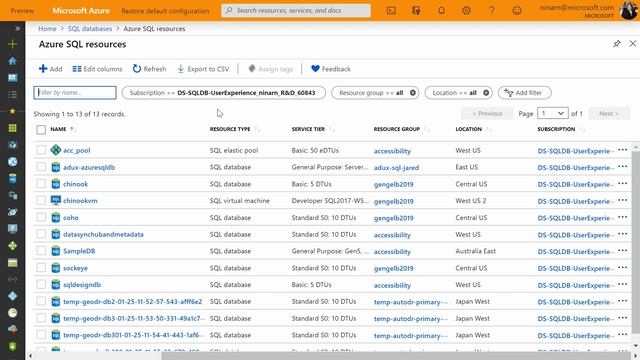Open the more options ellipsis for chinookvm

coord(622,200)
